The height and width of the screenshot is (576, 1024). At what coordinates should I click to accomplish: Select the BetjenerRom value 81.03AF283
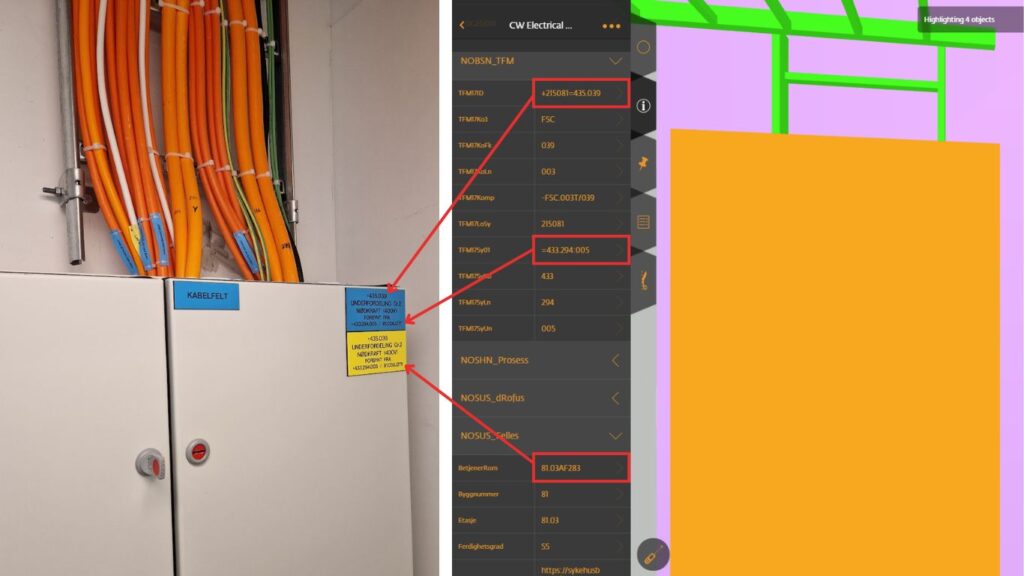click(562, 466)
